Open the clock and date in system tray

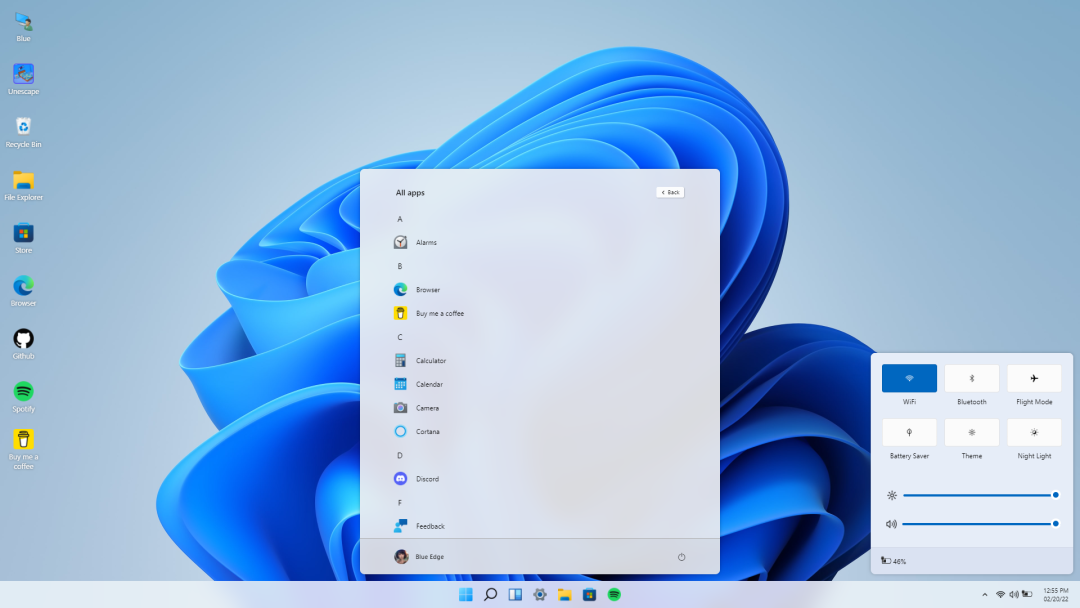[x=1057, y=593]
